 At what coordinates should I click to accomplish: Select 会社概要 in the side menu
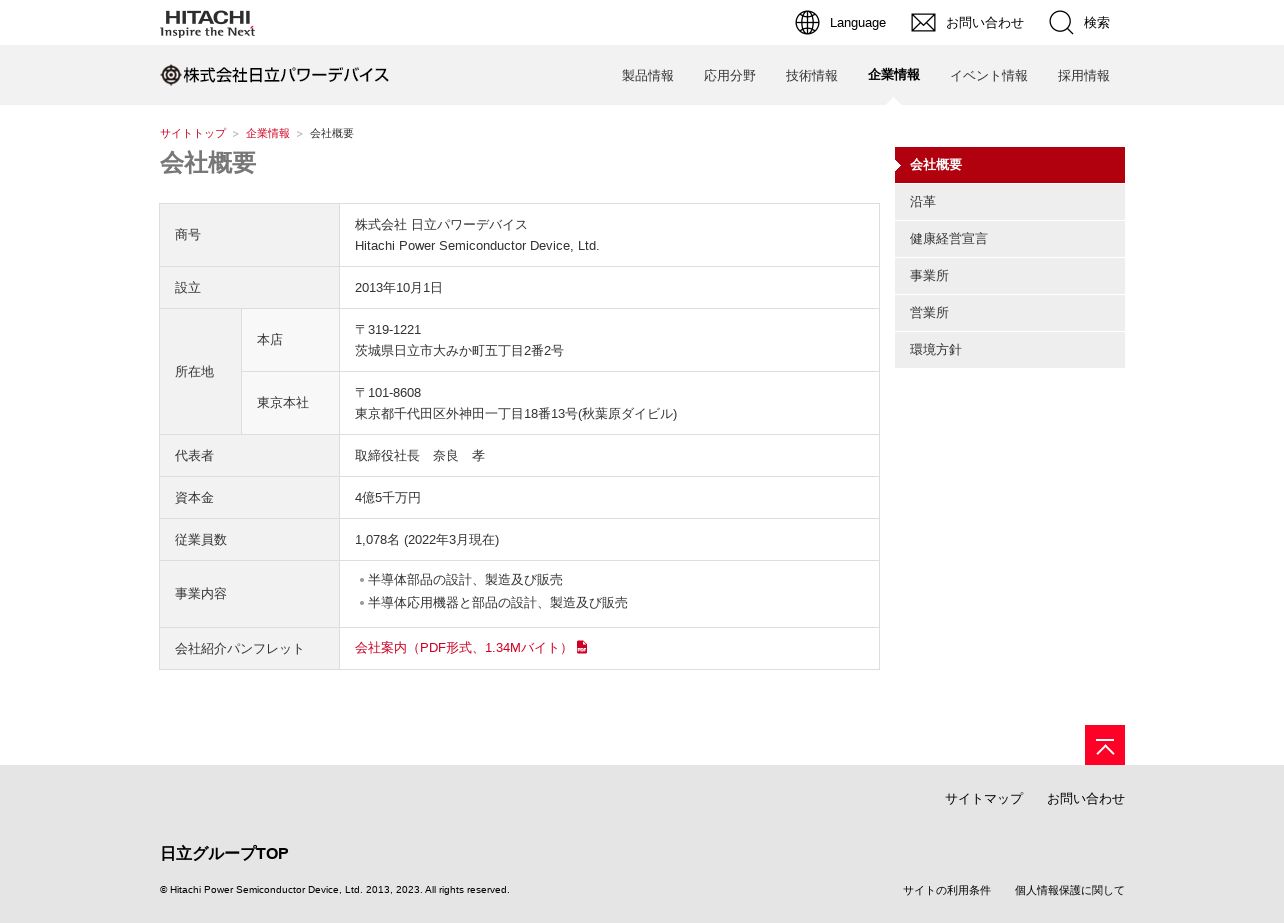1010,165
